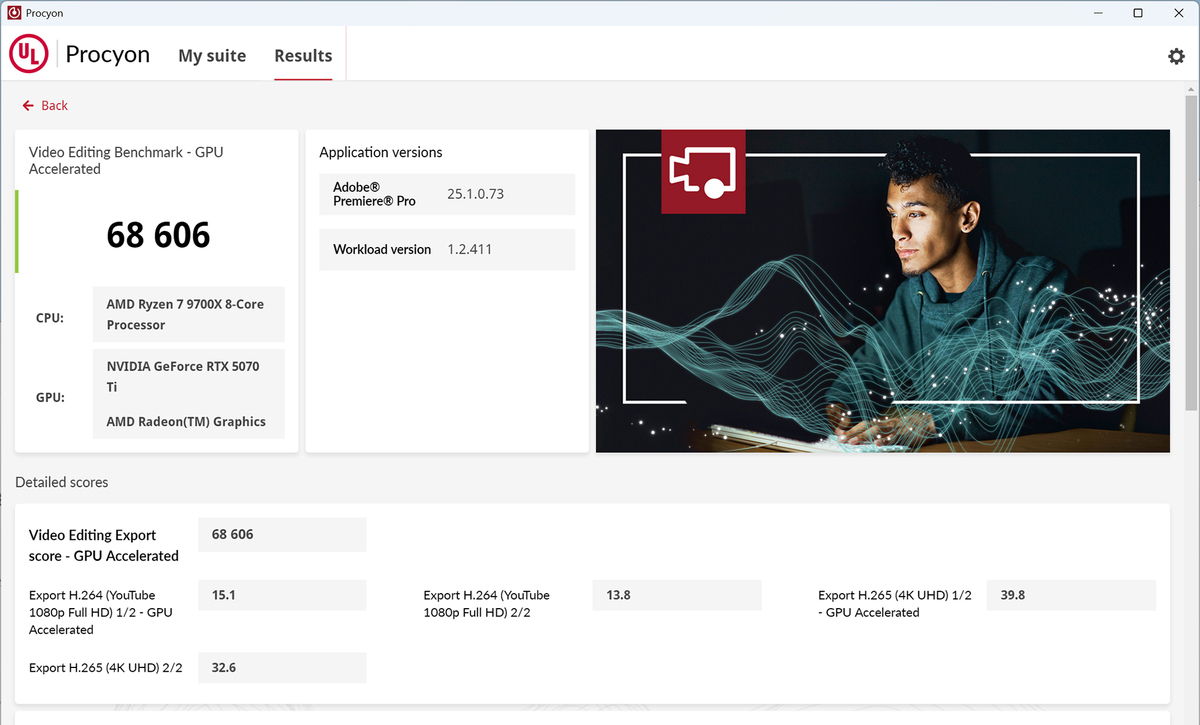The height and width of the screenshot is (725, 1200).
Task: Click Application versions heading
Action: (x=380, y=152)
